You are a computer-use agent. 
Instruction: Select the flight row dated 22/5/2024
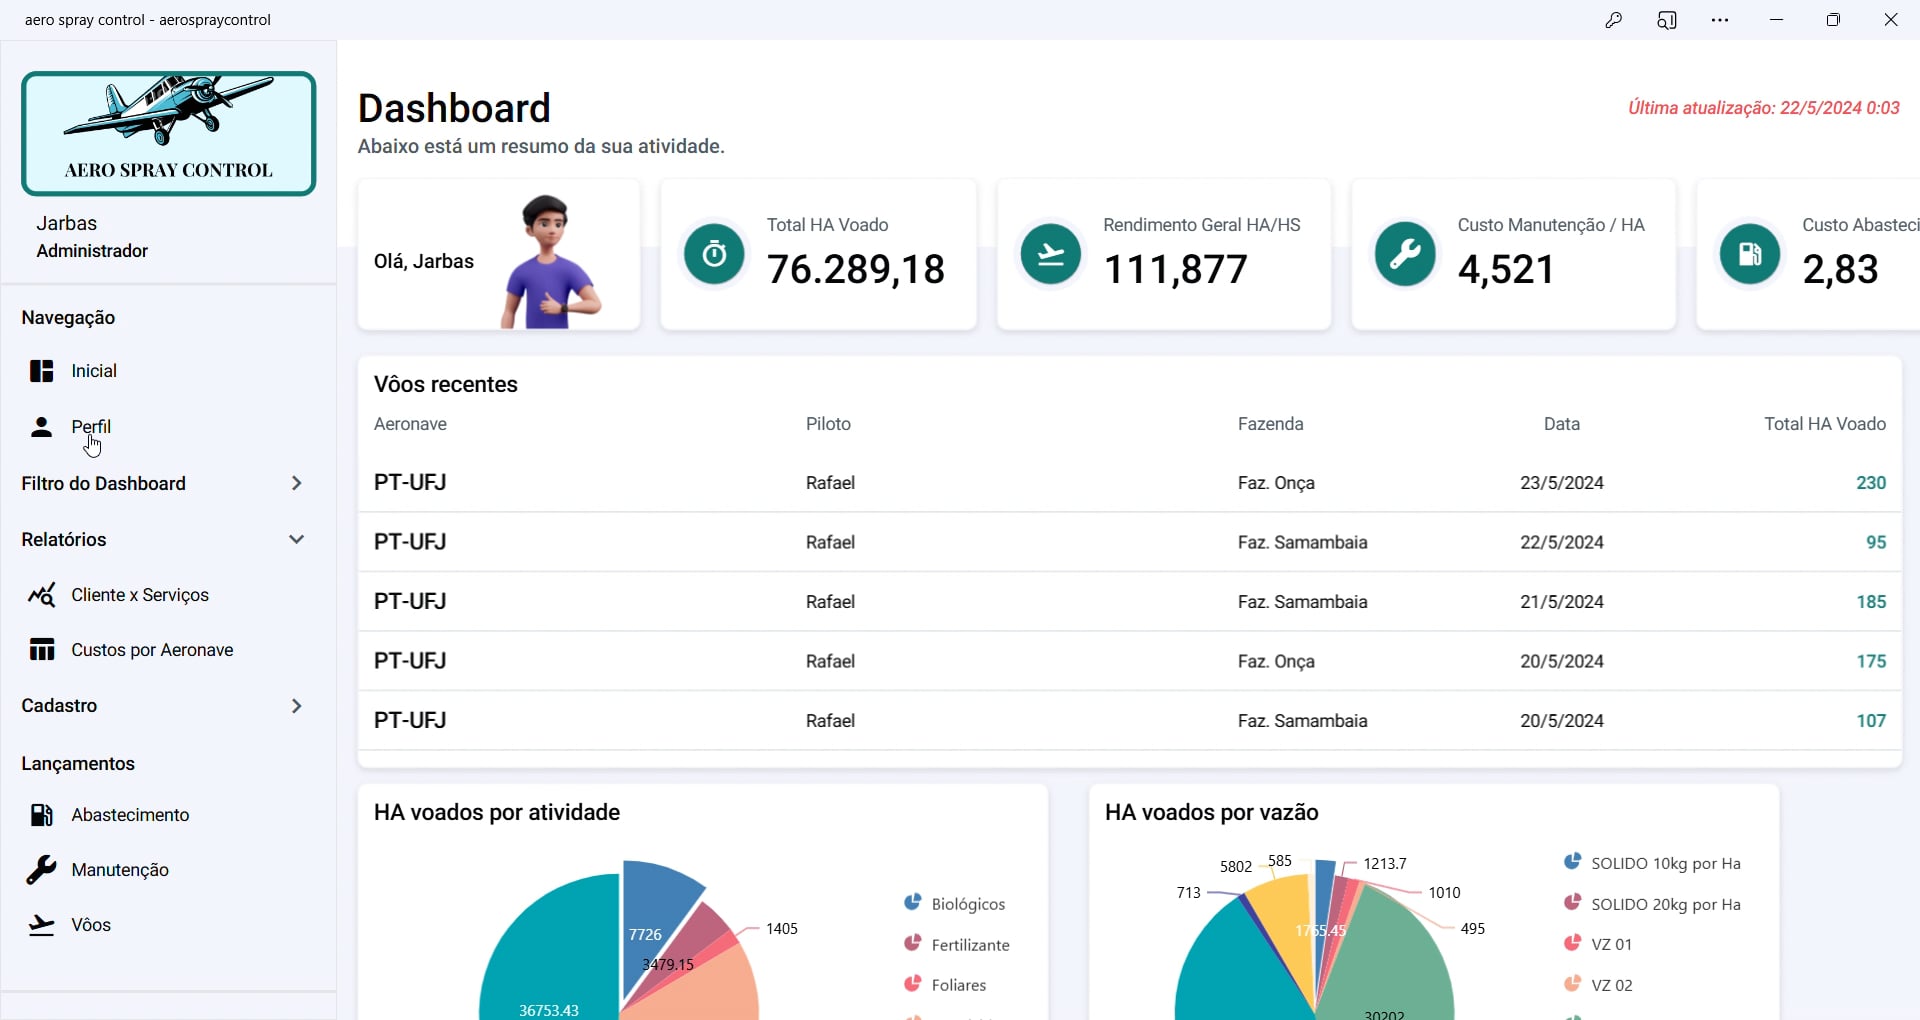(x=1130, y=542)
